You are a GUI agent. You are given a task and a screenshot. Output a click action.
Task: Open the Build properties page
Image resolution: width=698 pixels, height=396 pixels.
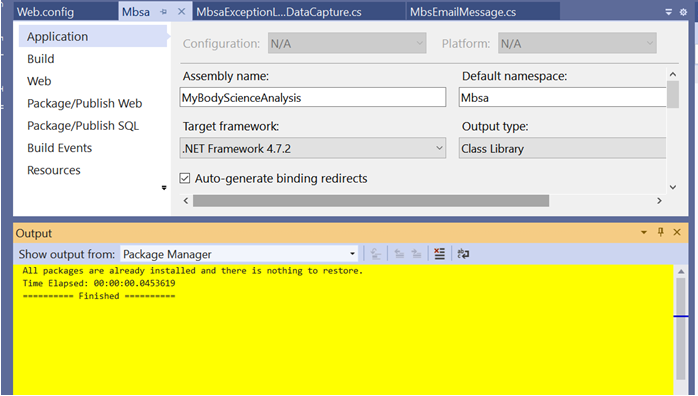click(41, 59)
